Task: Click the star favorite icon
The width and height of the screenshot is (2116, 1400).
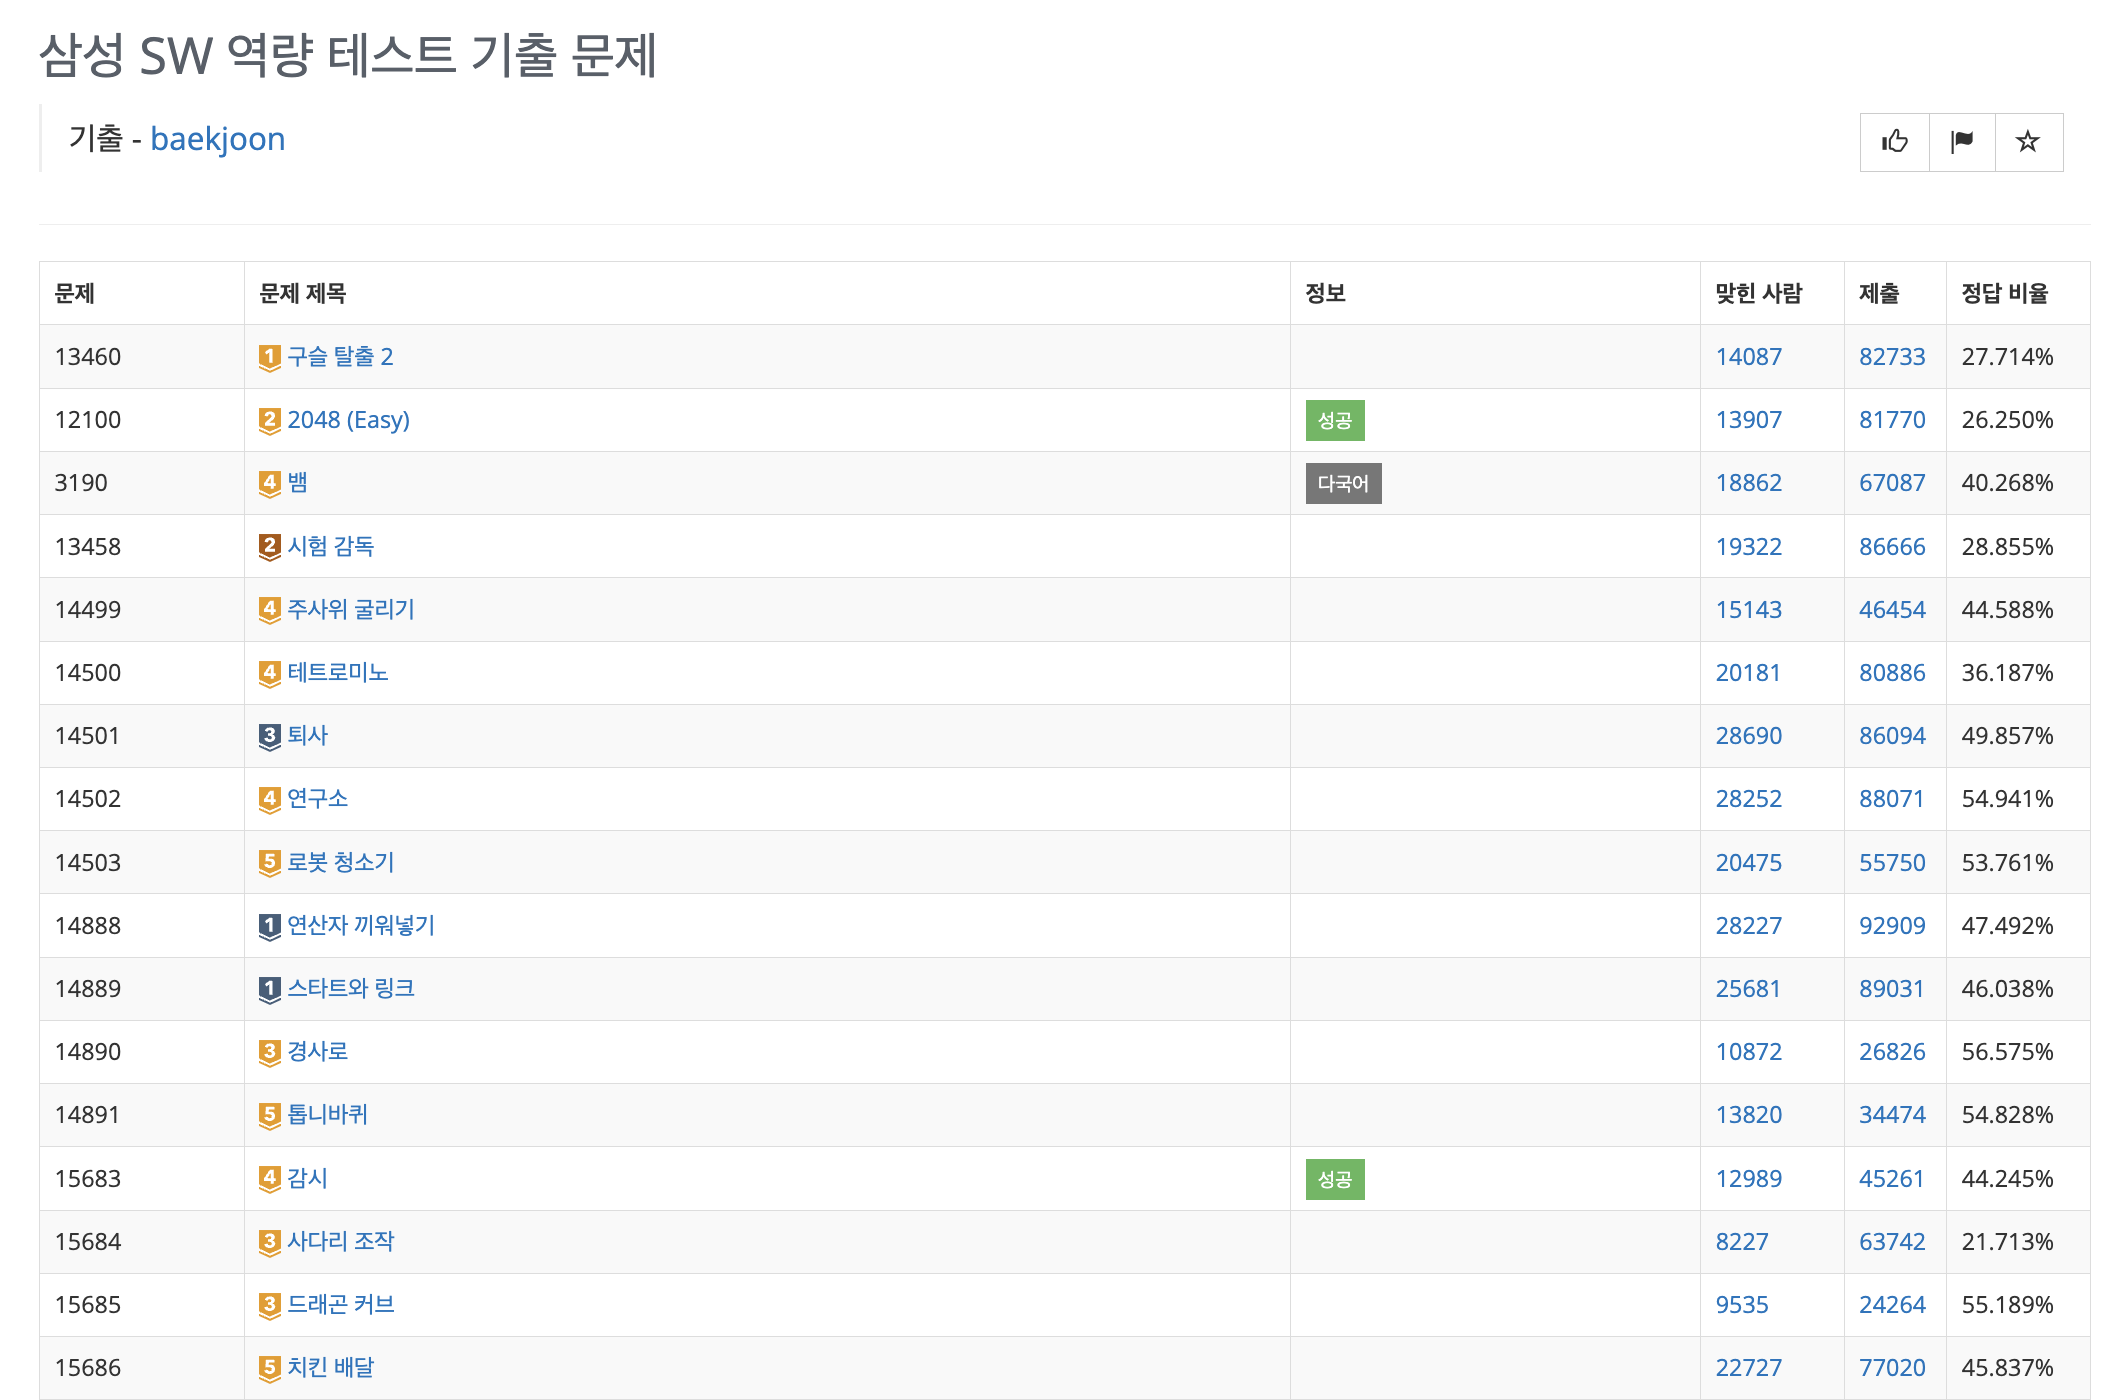Action: 2028,142
